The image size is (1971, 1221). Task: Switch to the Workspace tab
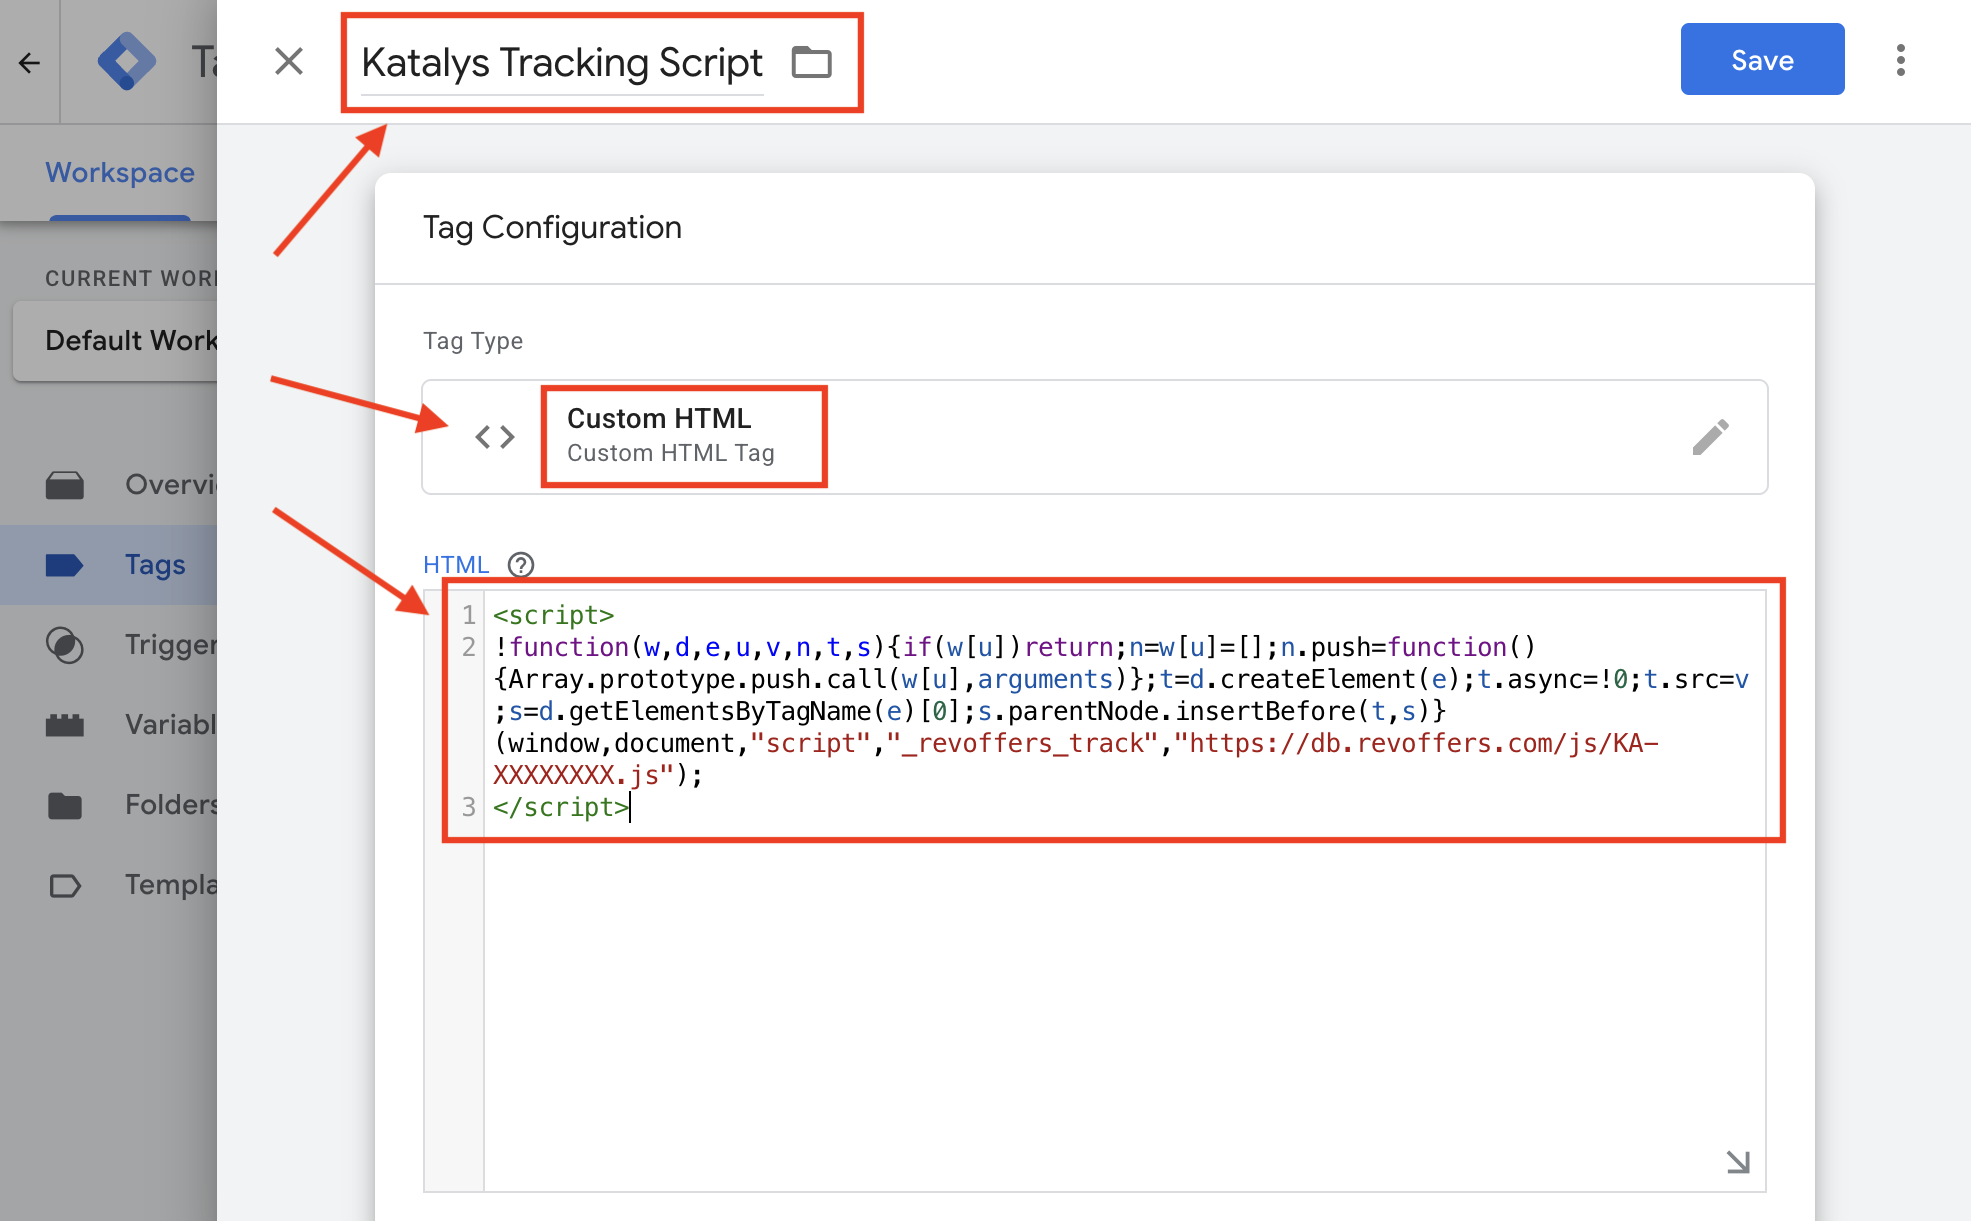(120, 173)
